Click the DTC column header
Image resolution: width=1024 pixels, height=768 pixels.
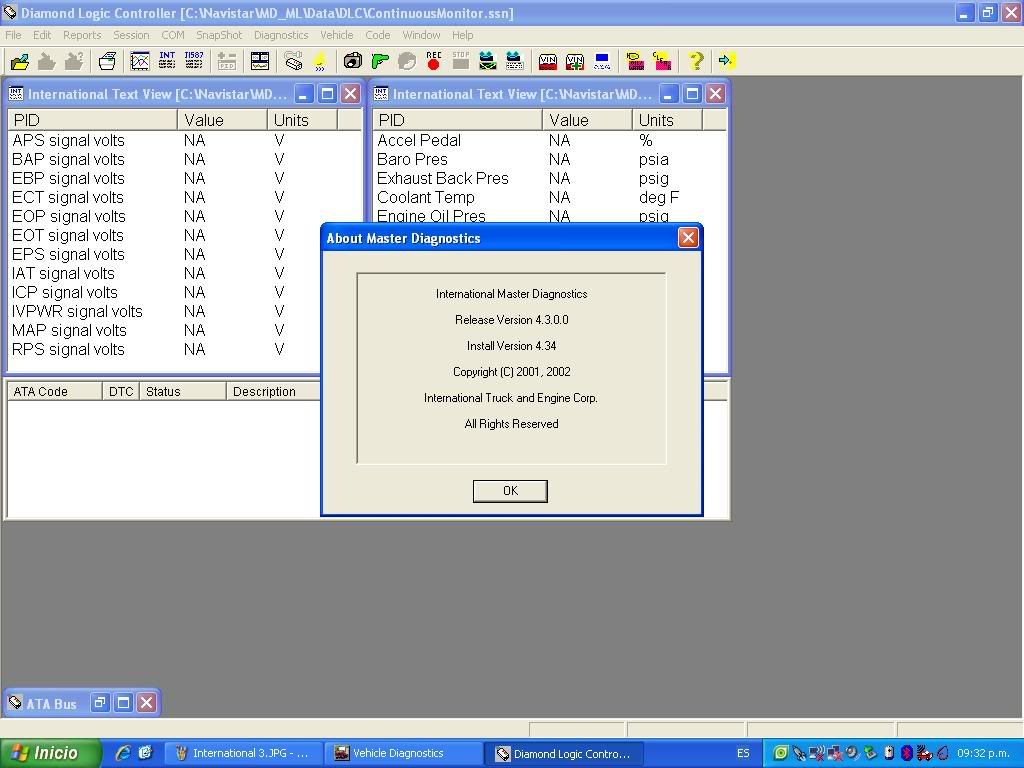121,391
